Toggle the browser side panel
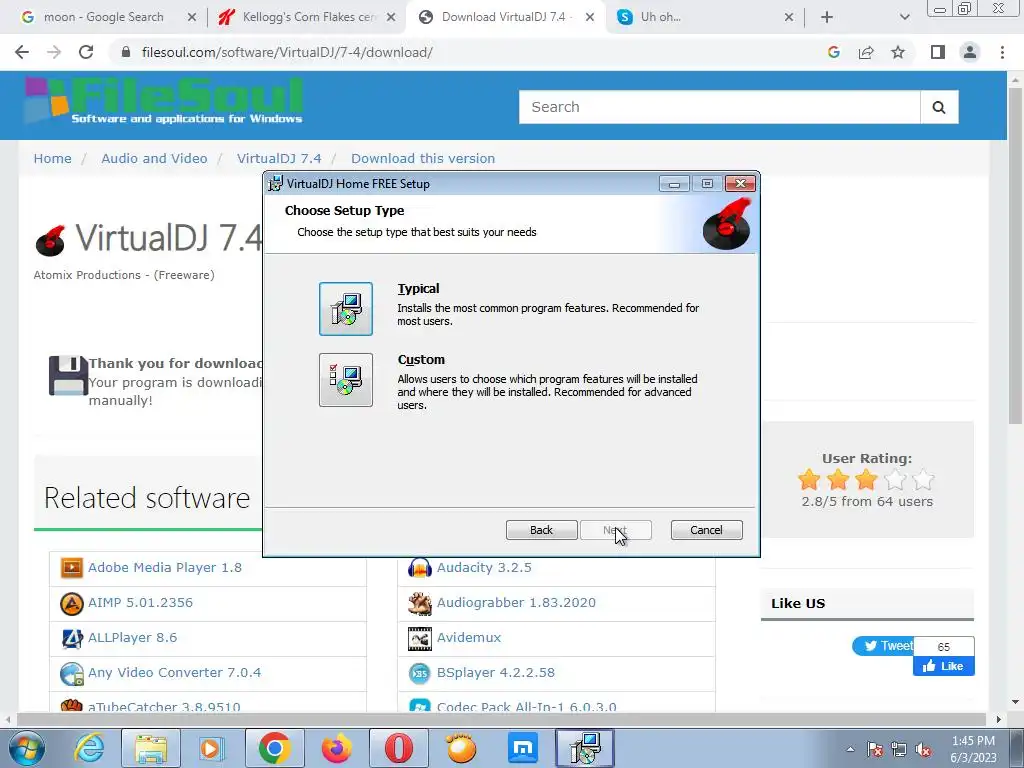Image resolution: width=1024 pixels, height=768 pixels. tap(938, 52)
